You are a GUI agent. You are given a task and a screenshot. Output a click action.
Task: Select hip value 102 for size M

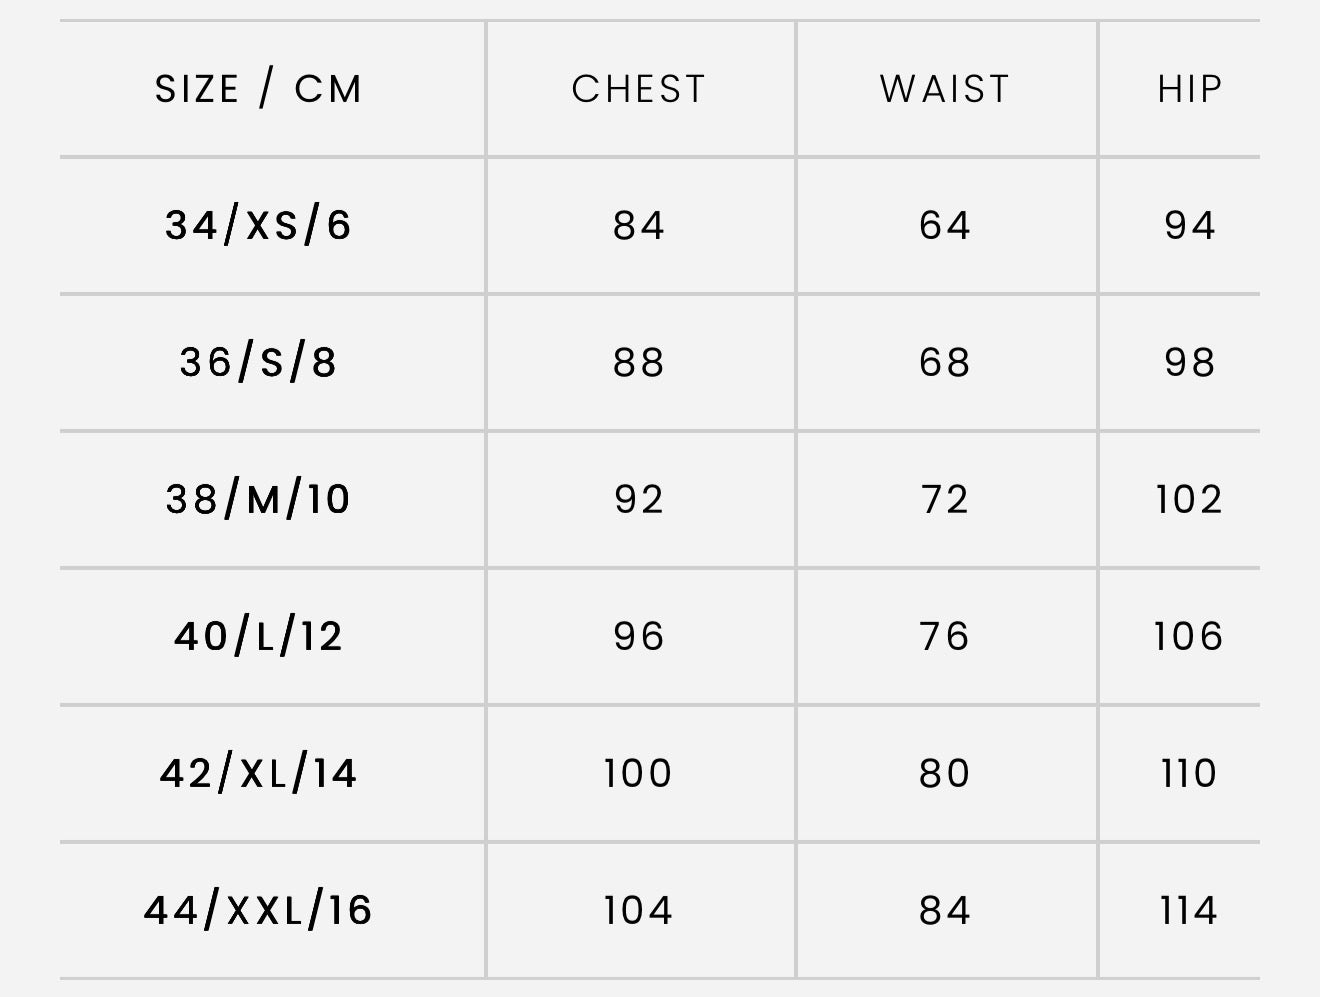[x=1189, y=499]
